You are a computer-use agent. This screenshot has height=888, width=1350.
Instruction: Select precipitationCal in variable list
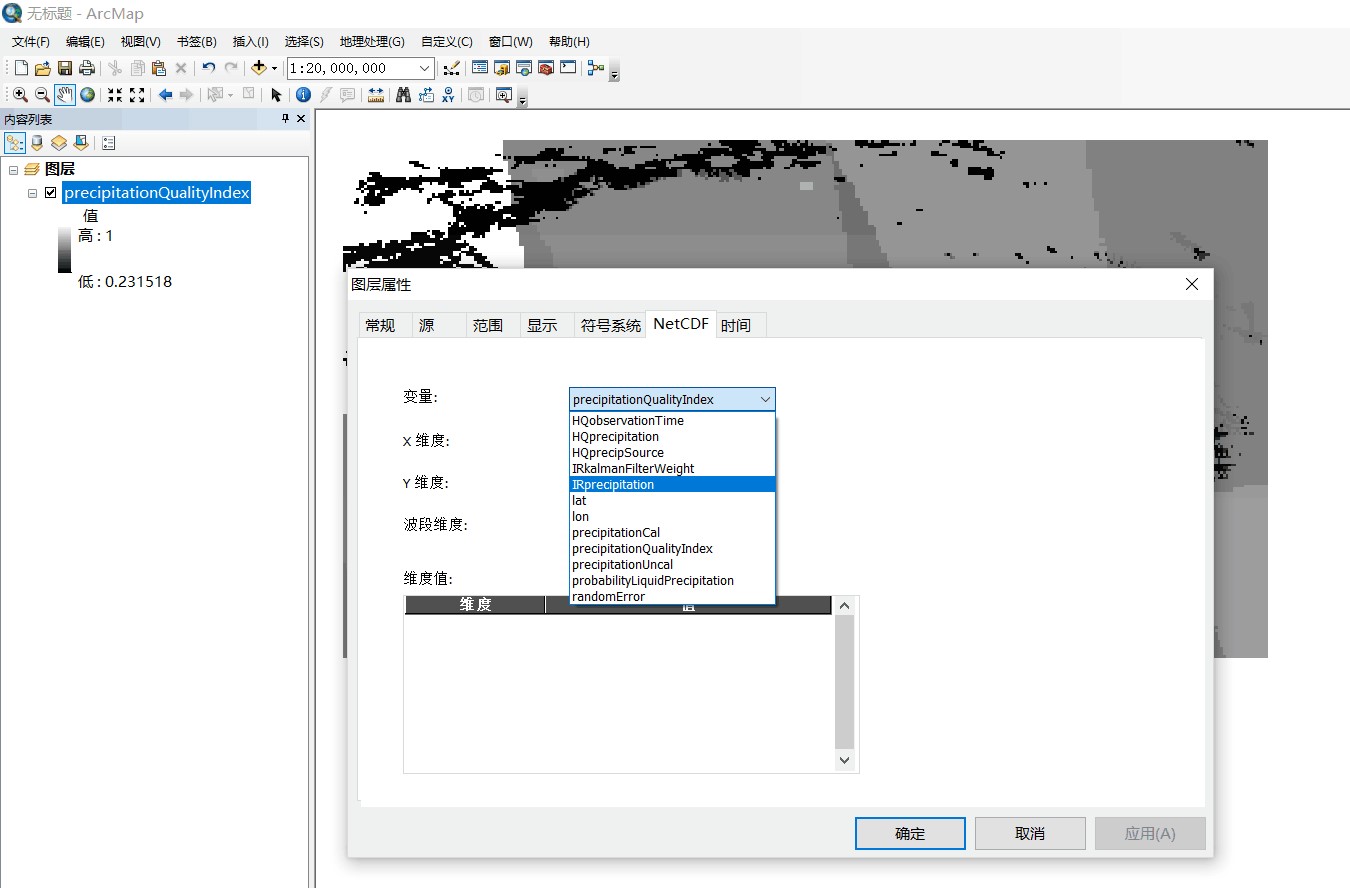tap(672, 532)
